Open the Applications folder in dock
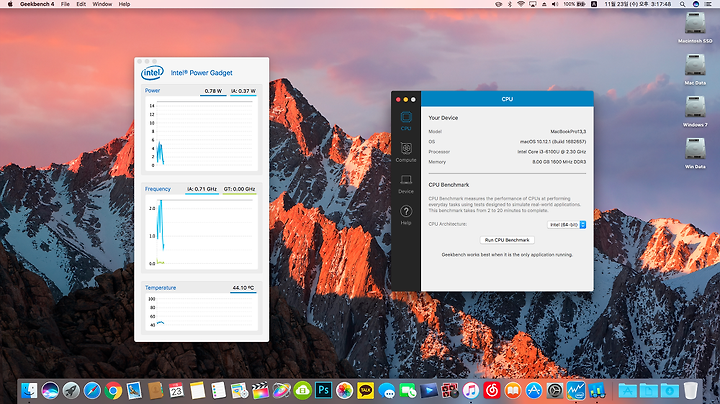 click(627, 391)
